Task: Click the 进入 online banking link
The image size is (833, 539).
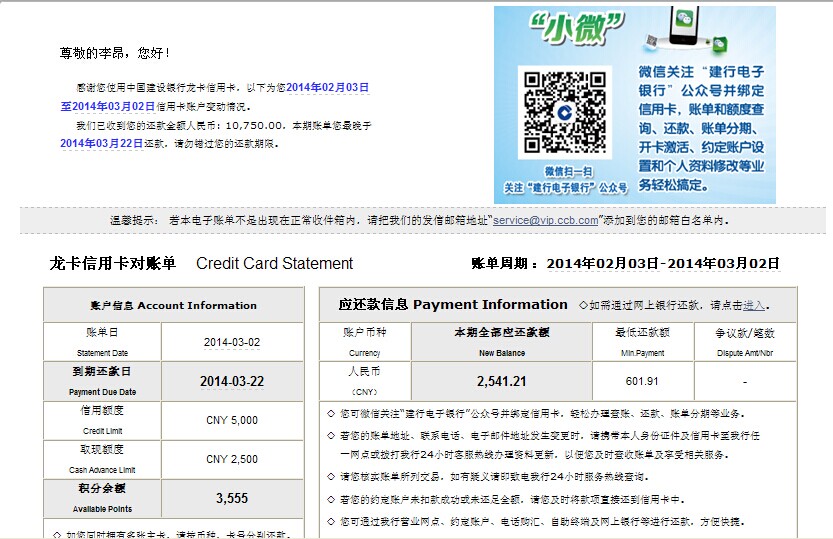Action: pos(754,305)
